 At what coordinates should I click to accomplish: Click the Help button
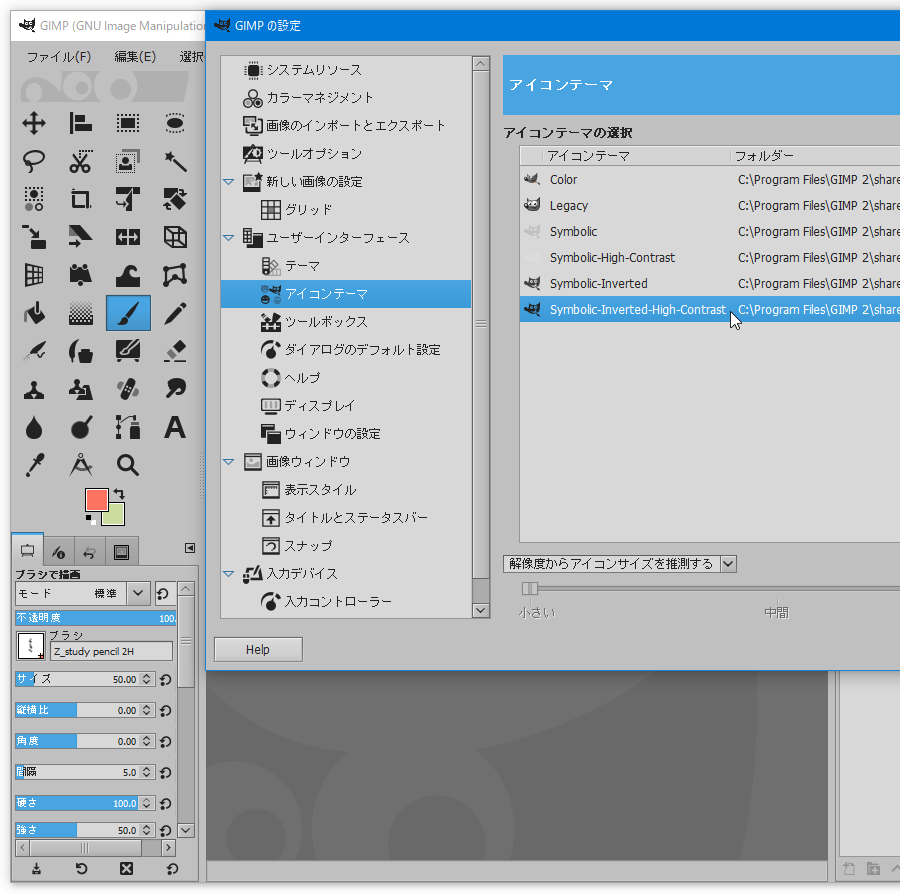[258, 650]
